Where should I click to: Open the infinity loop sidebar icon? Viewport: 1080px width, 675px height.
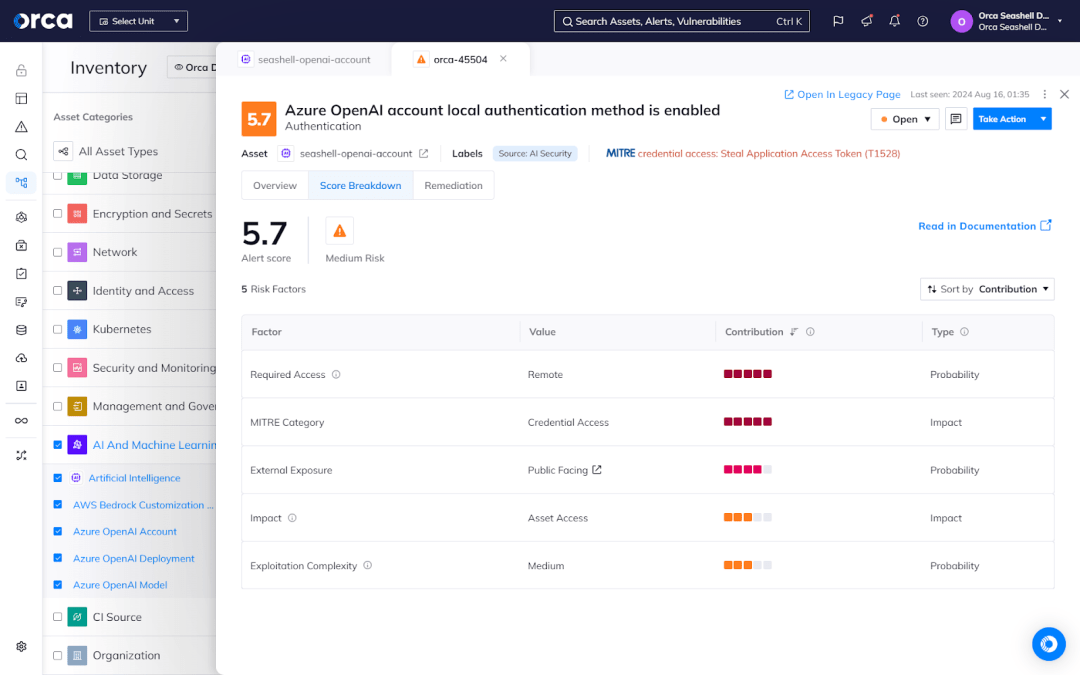click(x=21, y=421)
